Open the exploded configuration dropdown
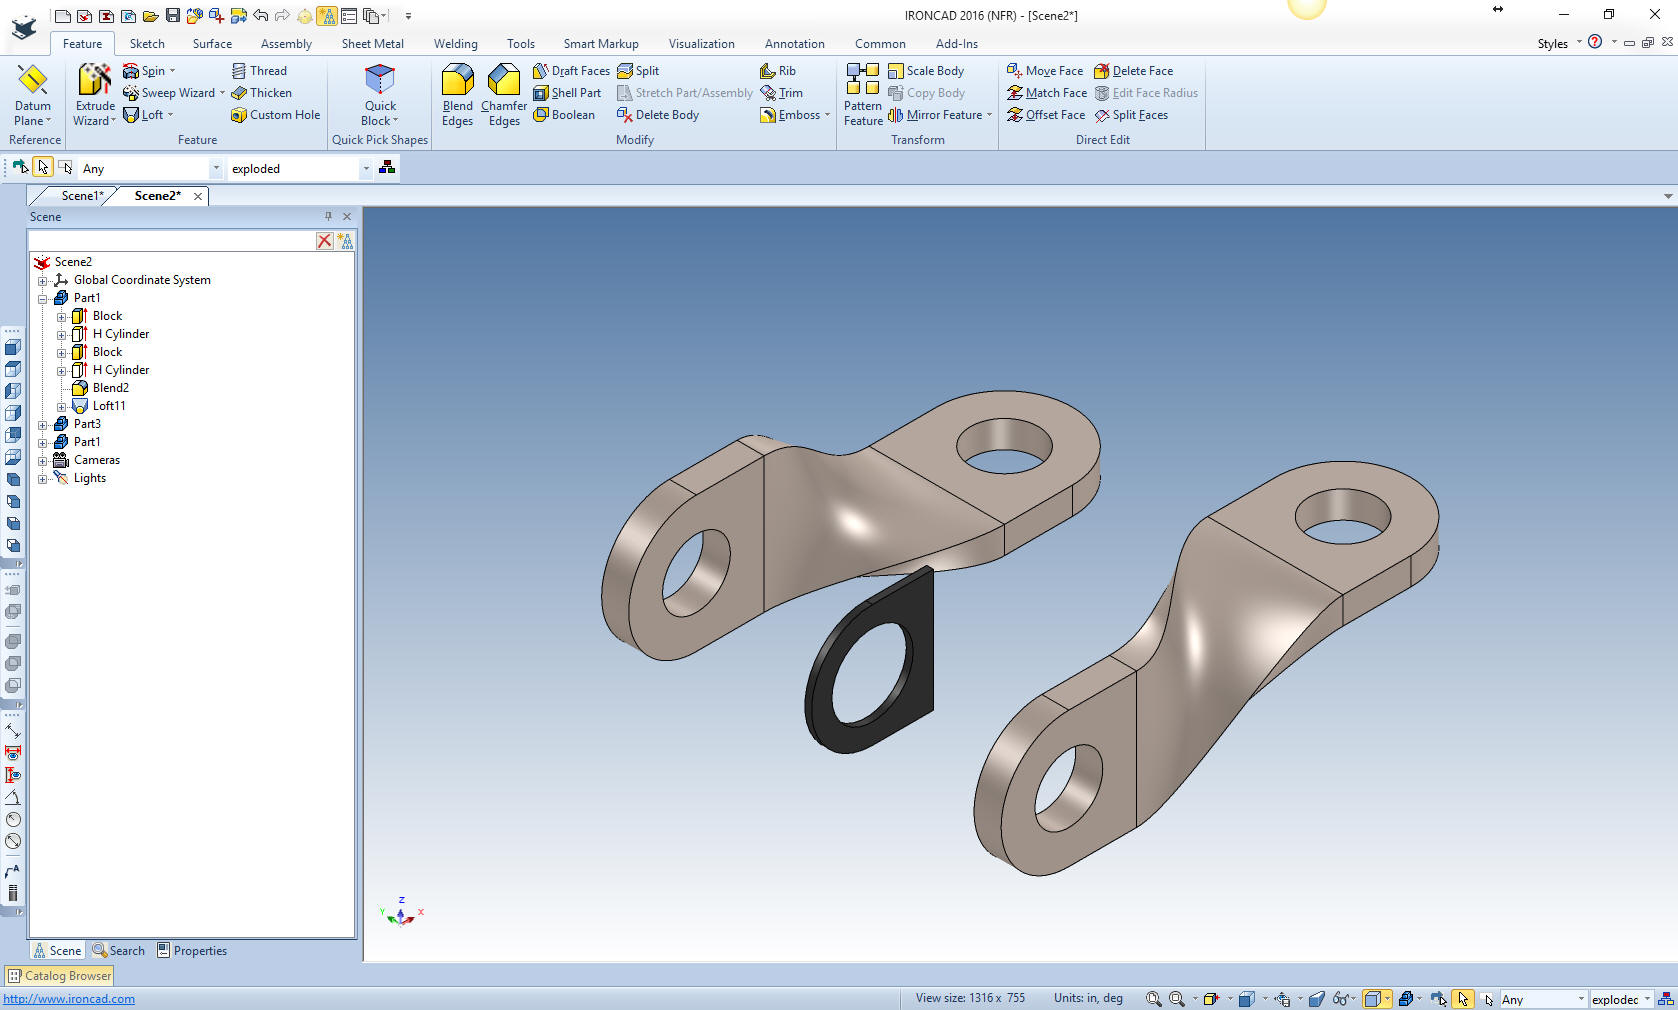This screenshot has height=1010, width=1678. click(x=366, y=169)
